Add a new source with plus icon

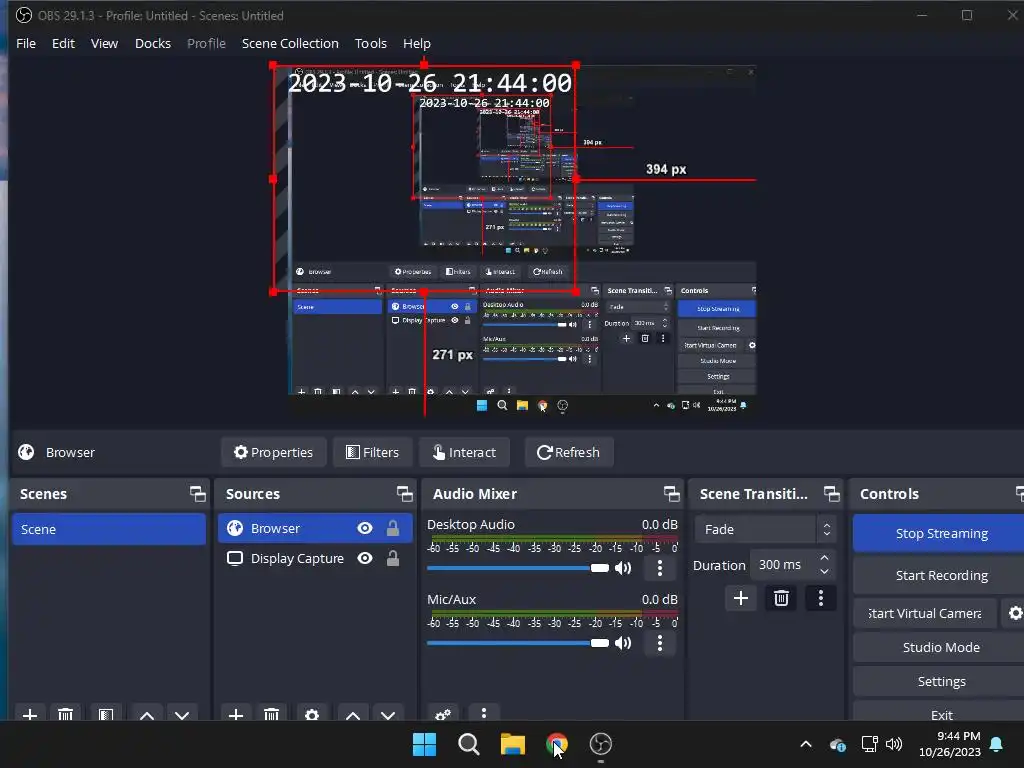[236, 714]
